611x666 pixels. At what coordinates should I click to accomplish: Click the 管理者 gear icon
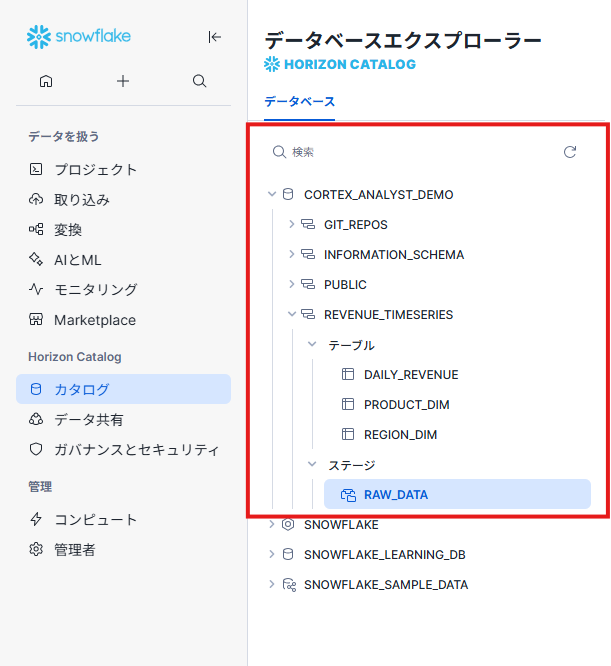click(36, 549)
